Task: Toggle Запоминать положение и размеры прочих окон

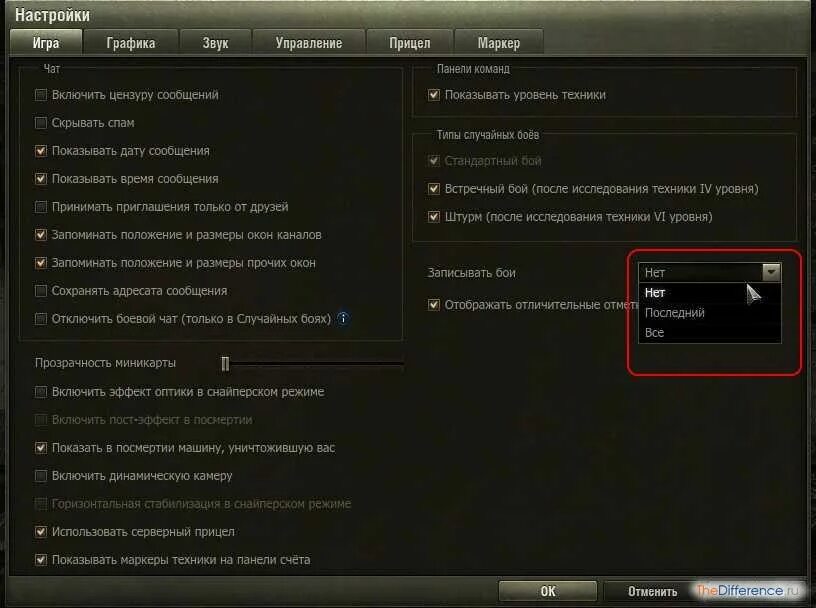Action: pyautogui.click(x=41, y=263)
